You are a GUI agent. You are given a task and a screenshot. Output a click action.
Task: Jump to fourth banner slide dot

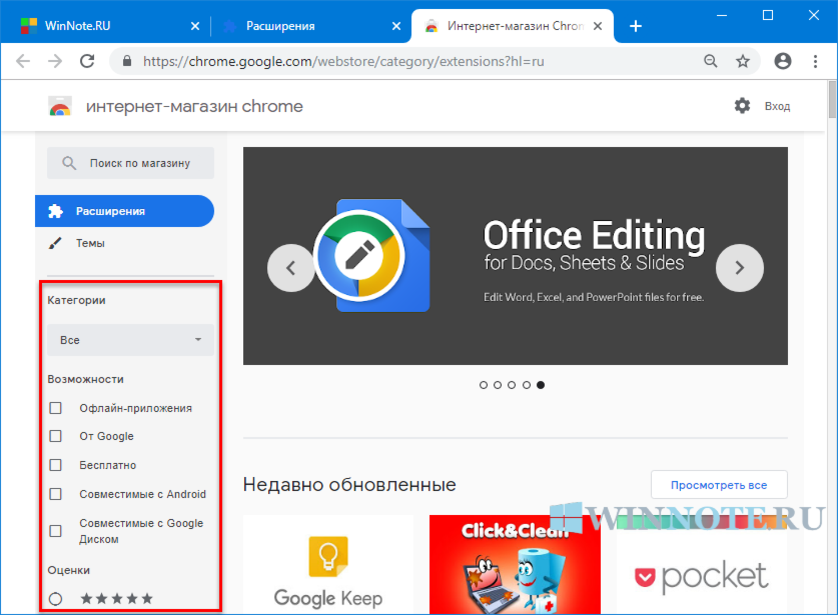coord(526,385)
